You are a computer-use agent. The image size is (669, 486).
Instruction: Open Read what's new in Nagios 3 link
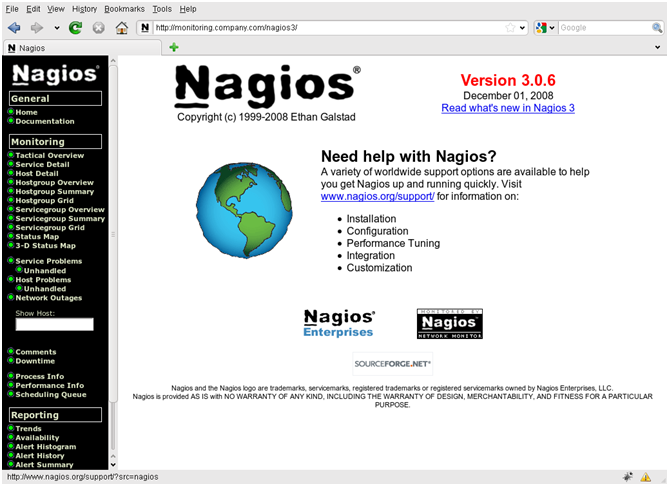coord(508,108)
